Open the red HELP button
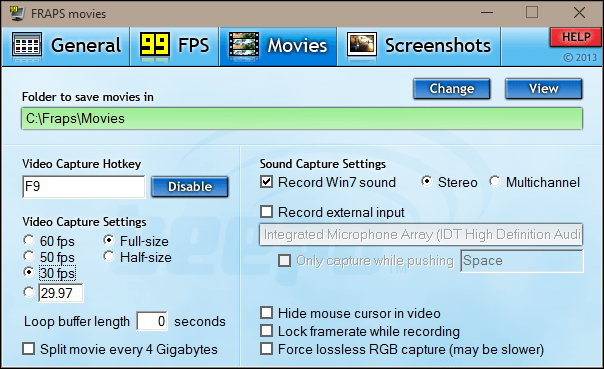 [575, 37]
